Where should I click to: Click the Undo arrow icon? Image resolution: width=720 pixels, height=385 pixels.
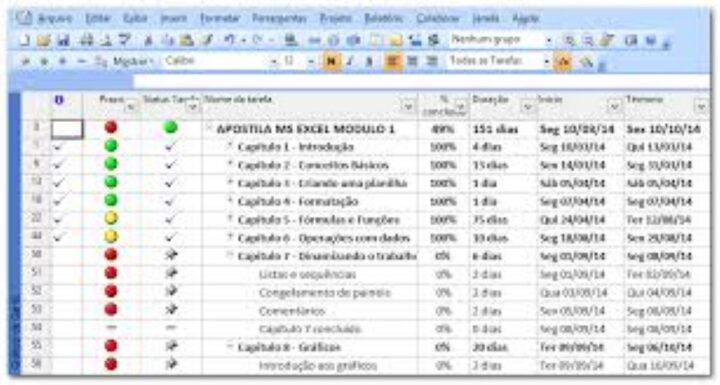(230, 40)
